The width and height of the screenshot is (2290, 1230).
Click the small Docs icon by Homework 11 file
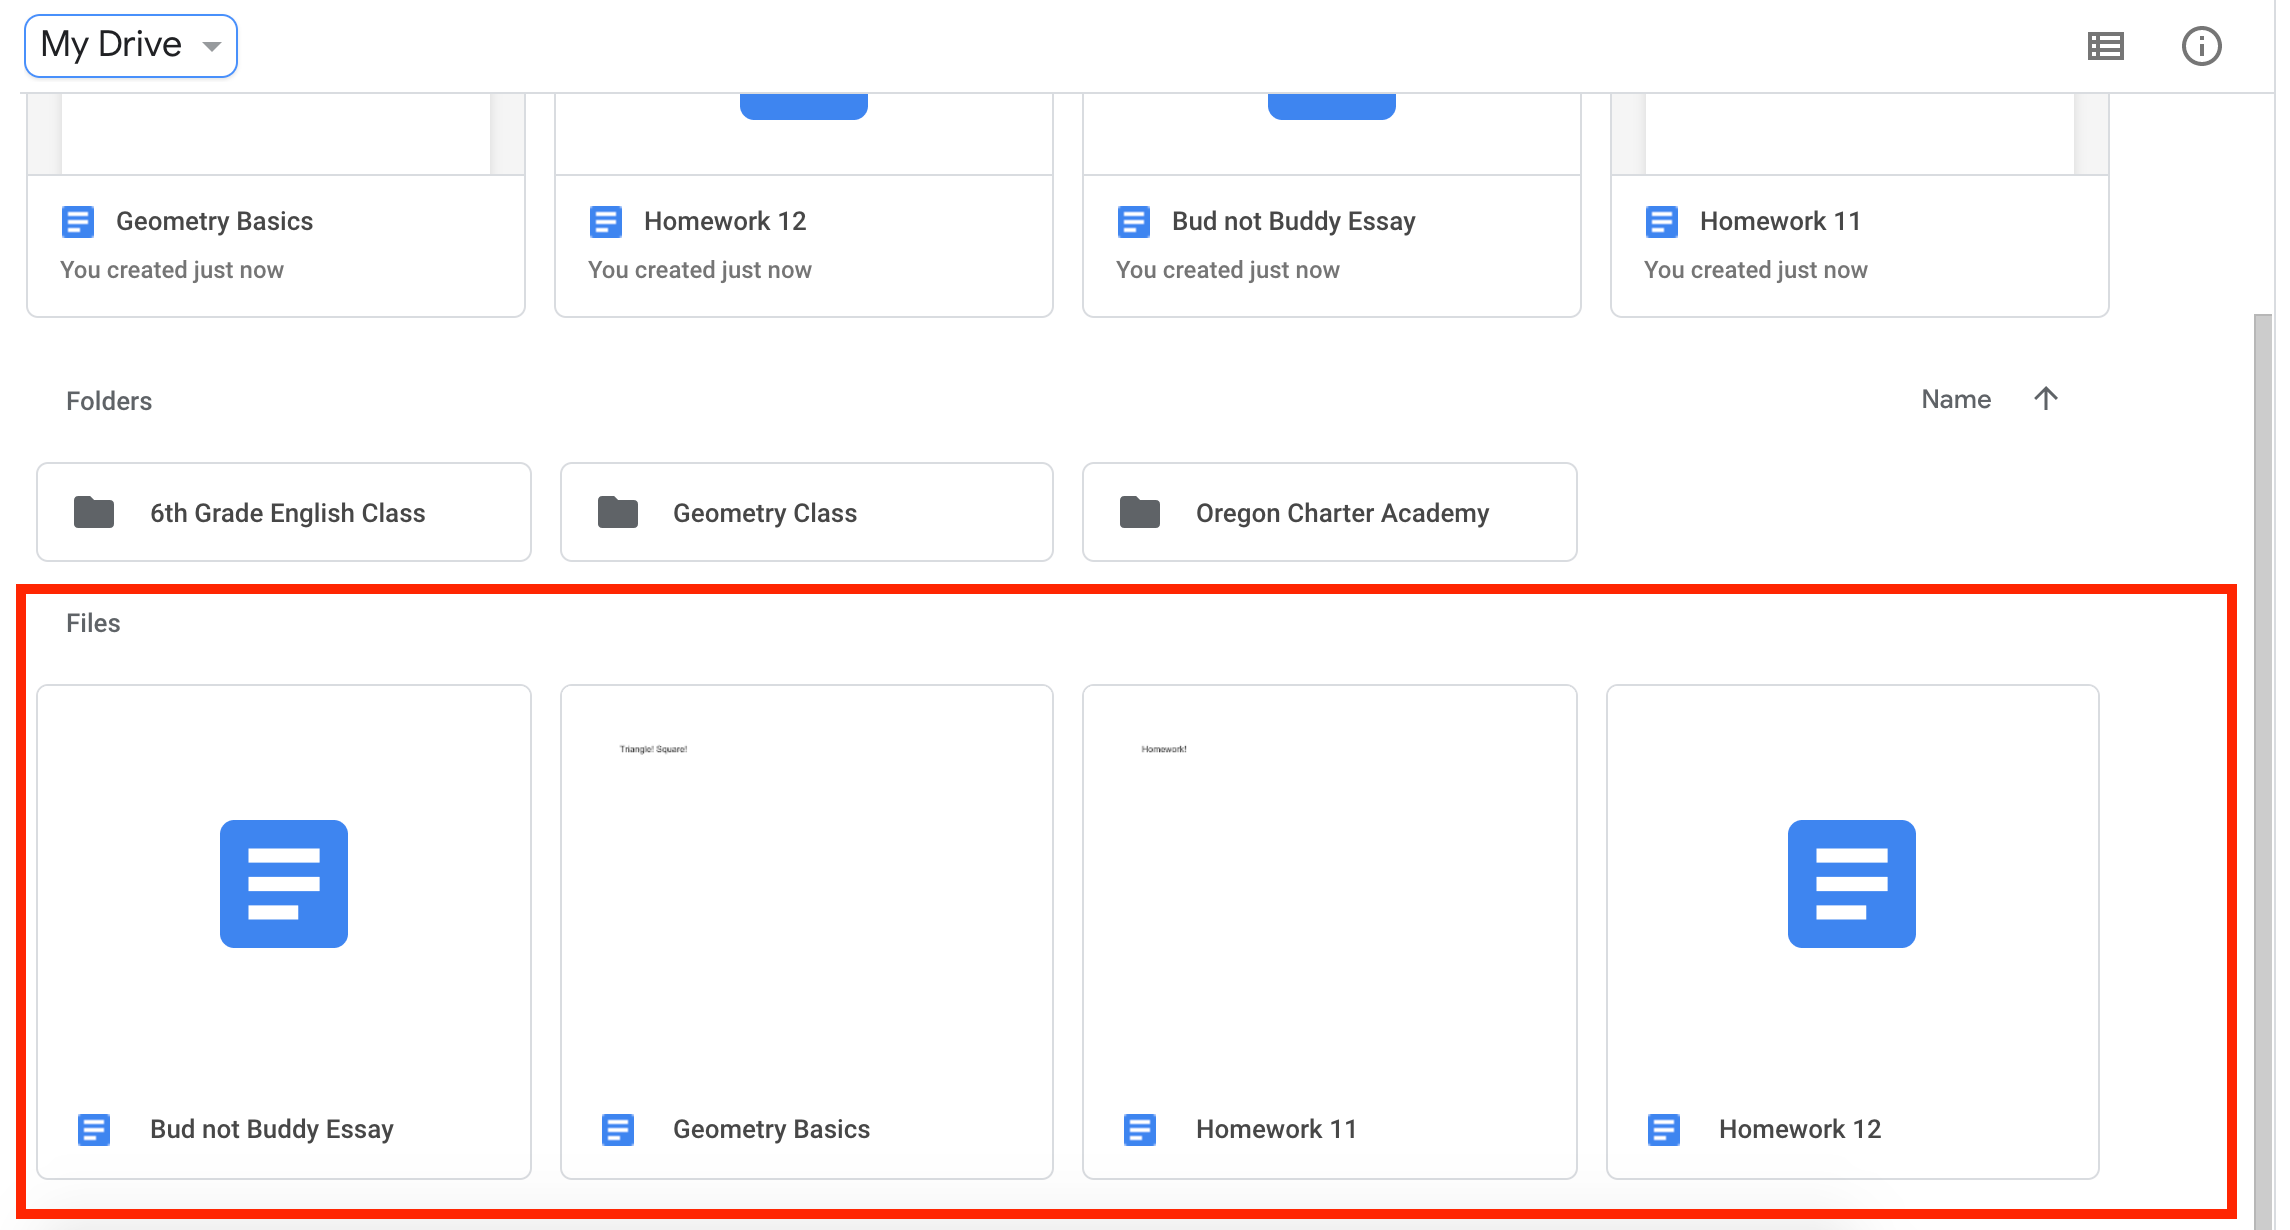click(1140, 1130)
